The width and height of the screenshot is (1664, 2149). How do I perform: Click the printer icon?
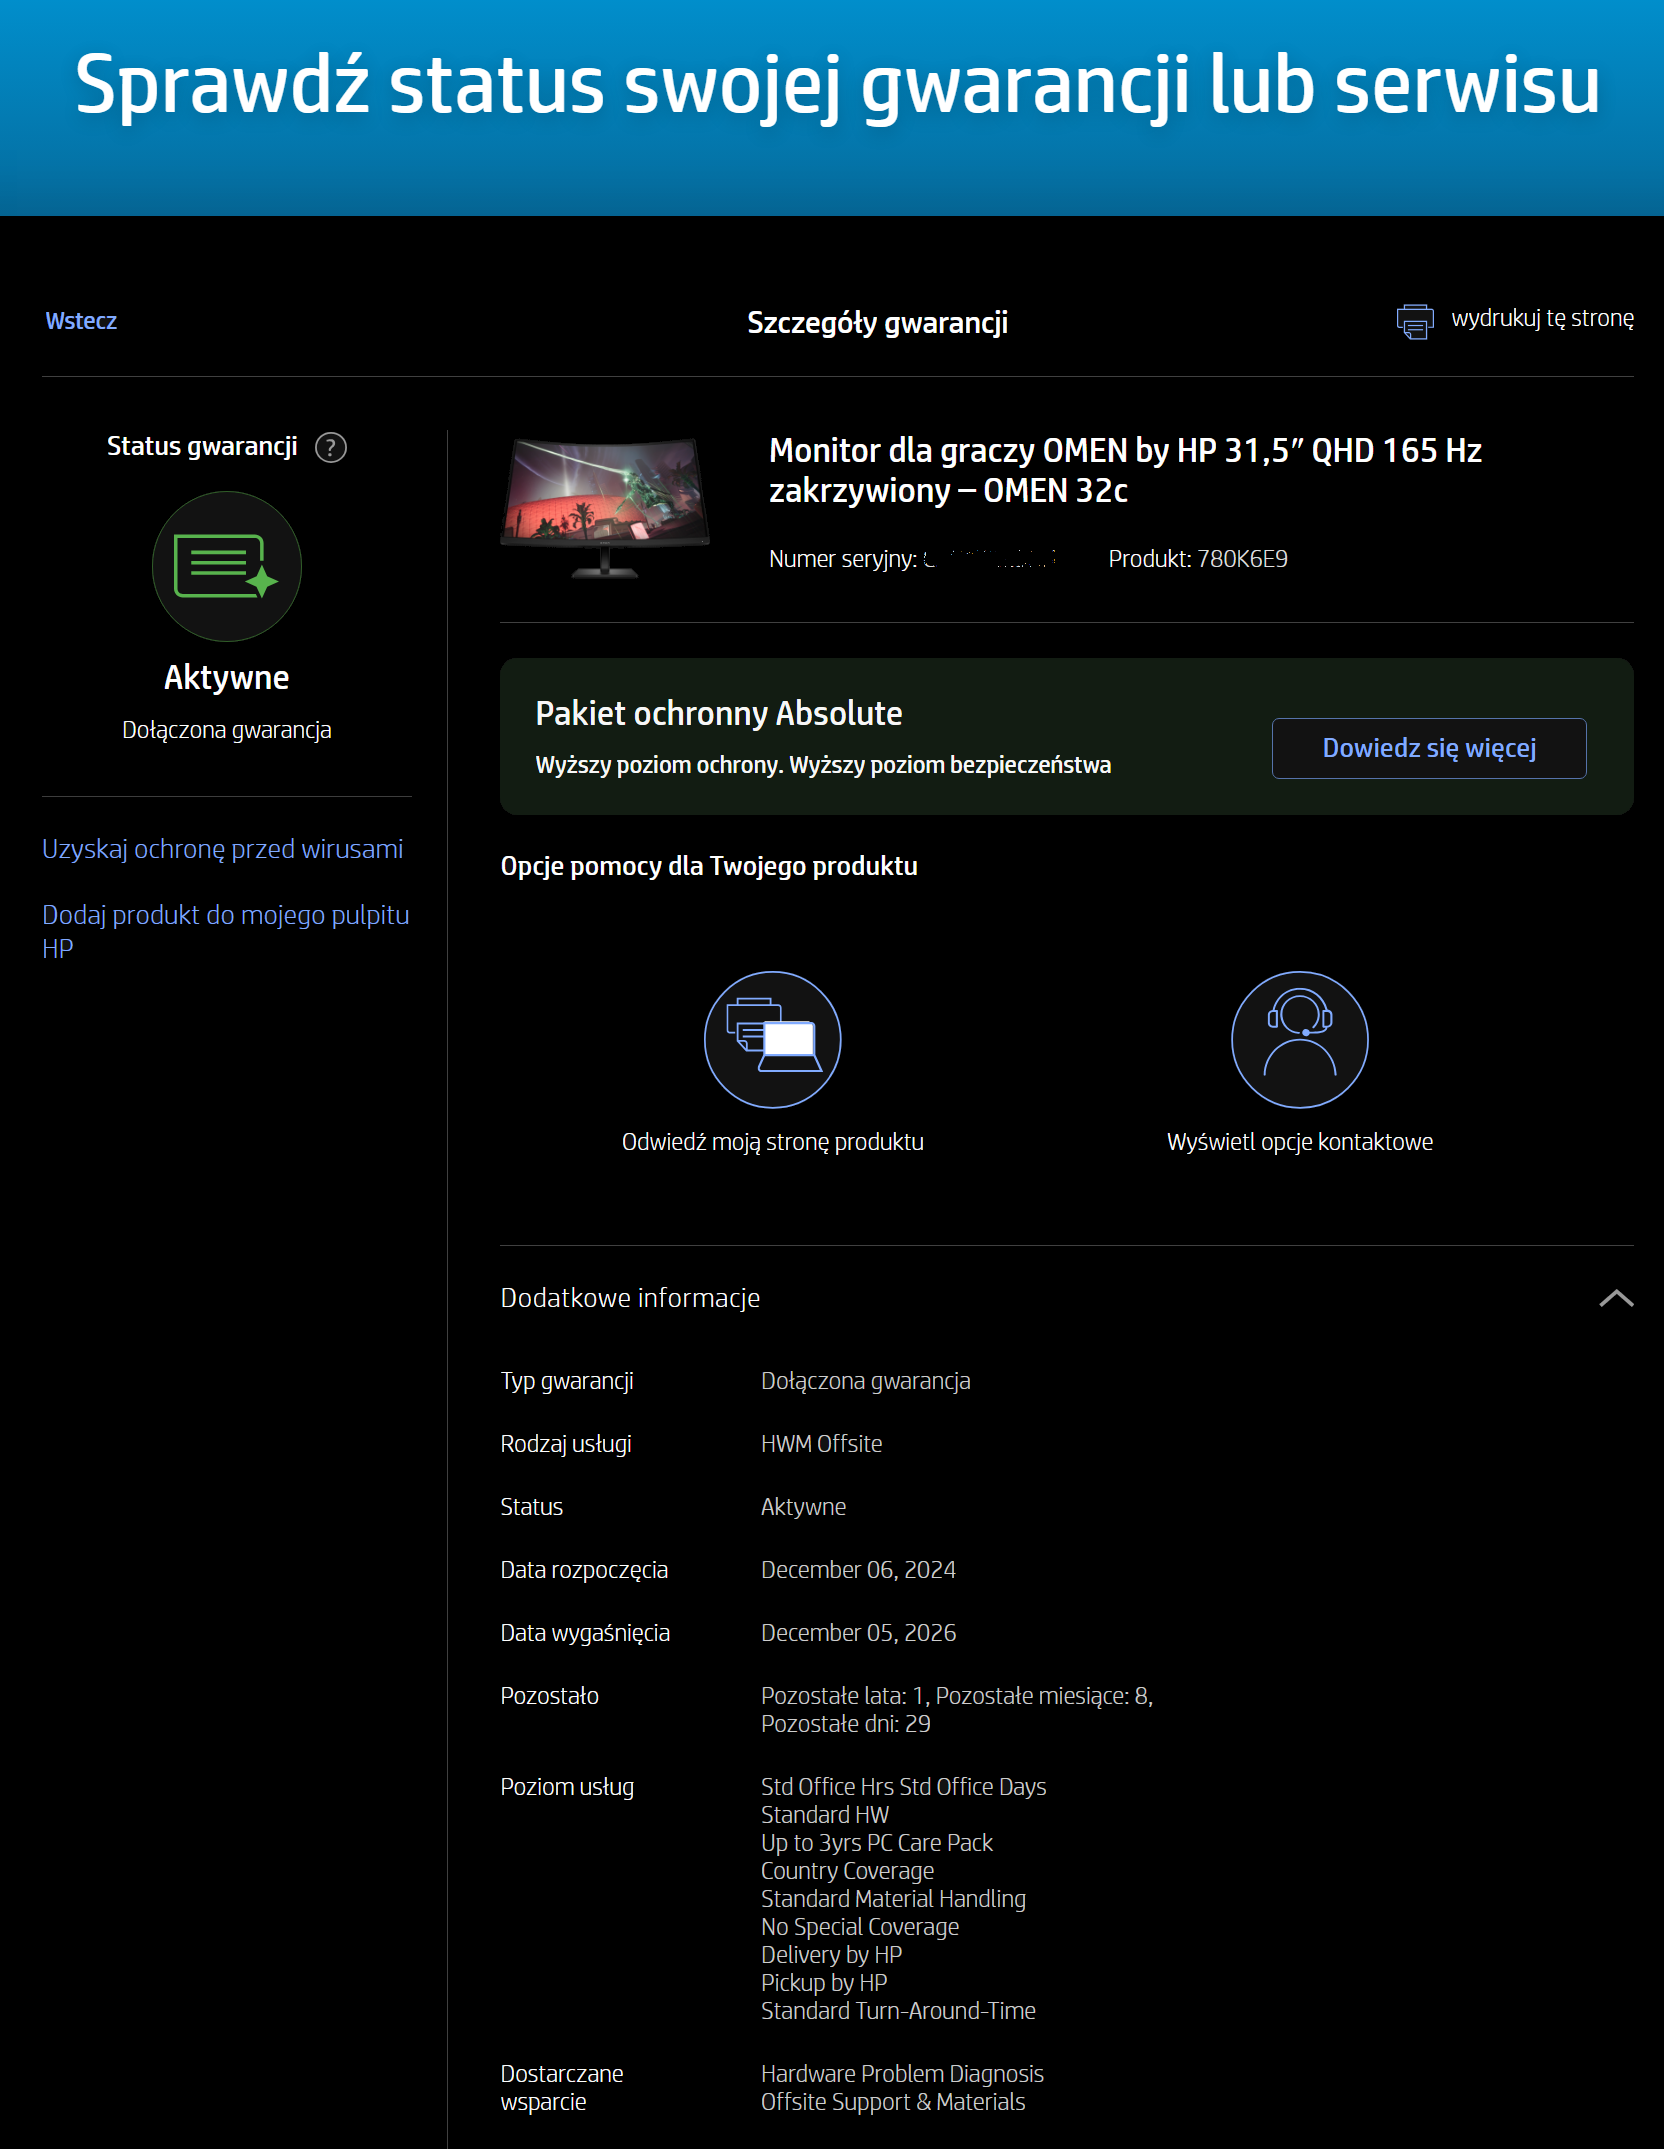[x=1415, y=321]
